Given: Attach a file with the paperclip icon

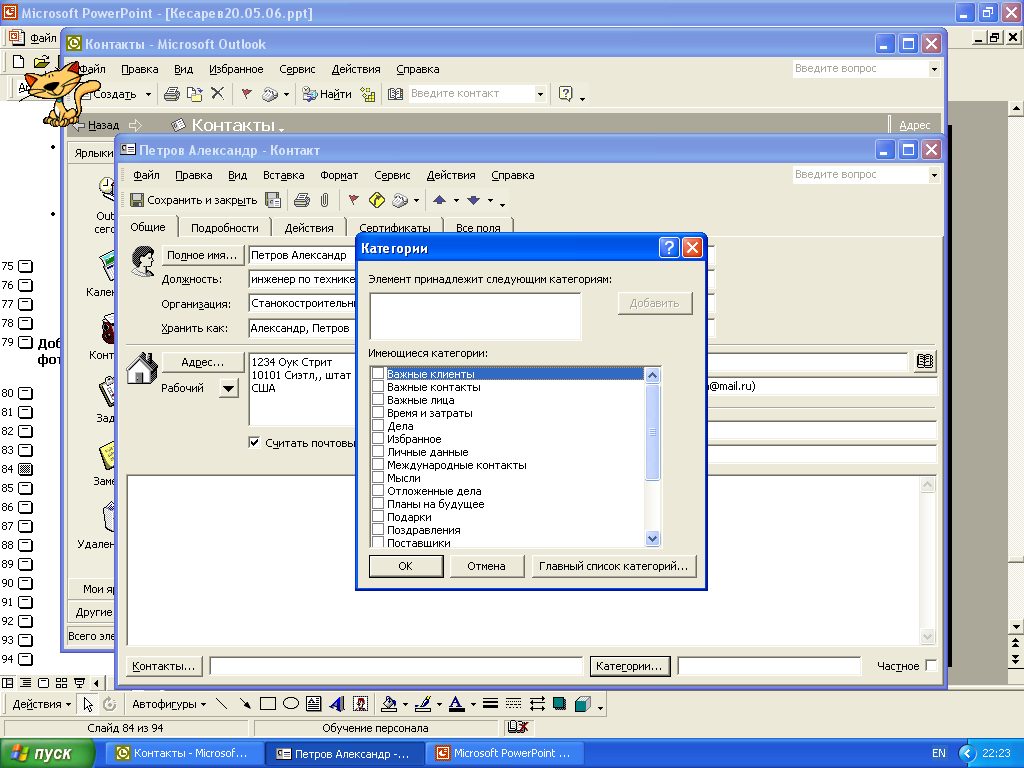Looking at the screenshot, I should point(325,200).
